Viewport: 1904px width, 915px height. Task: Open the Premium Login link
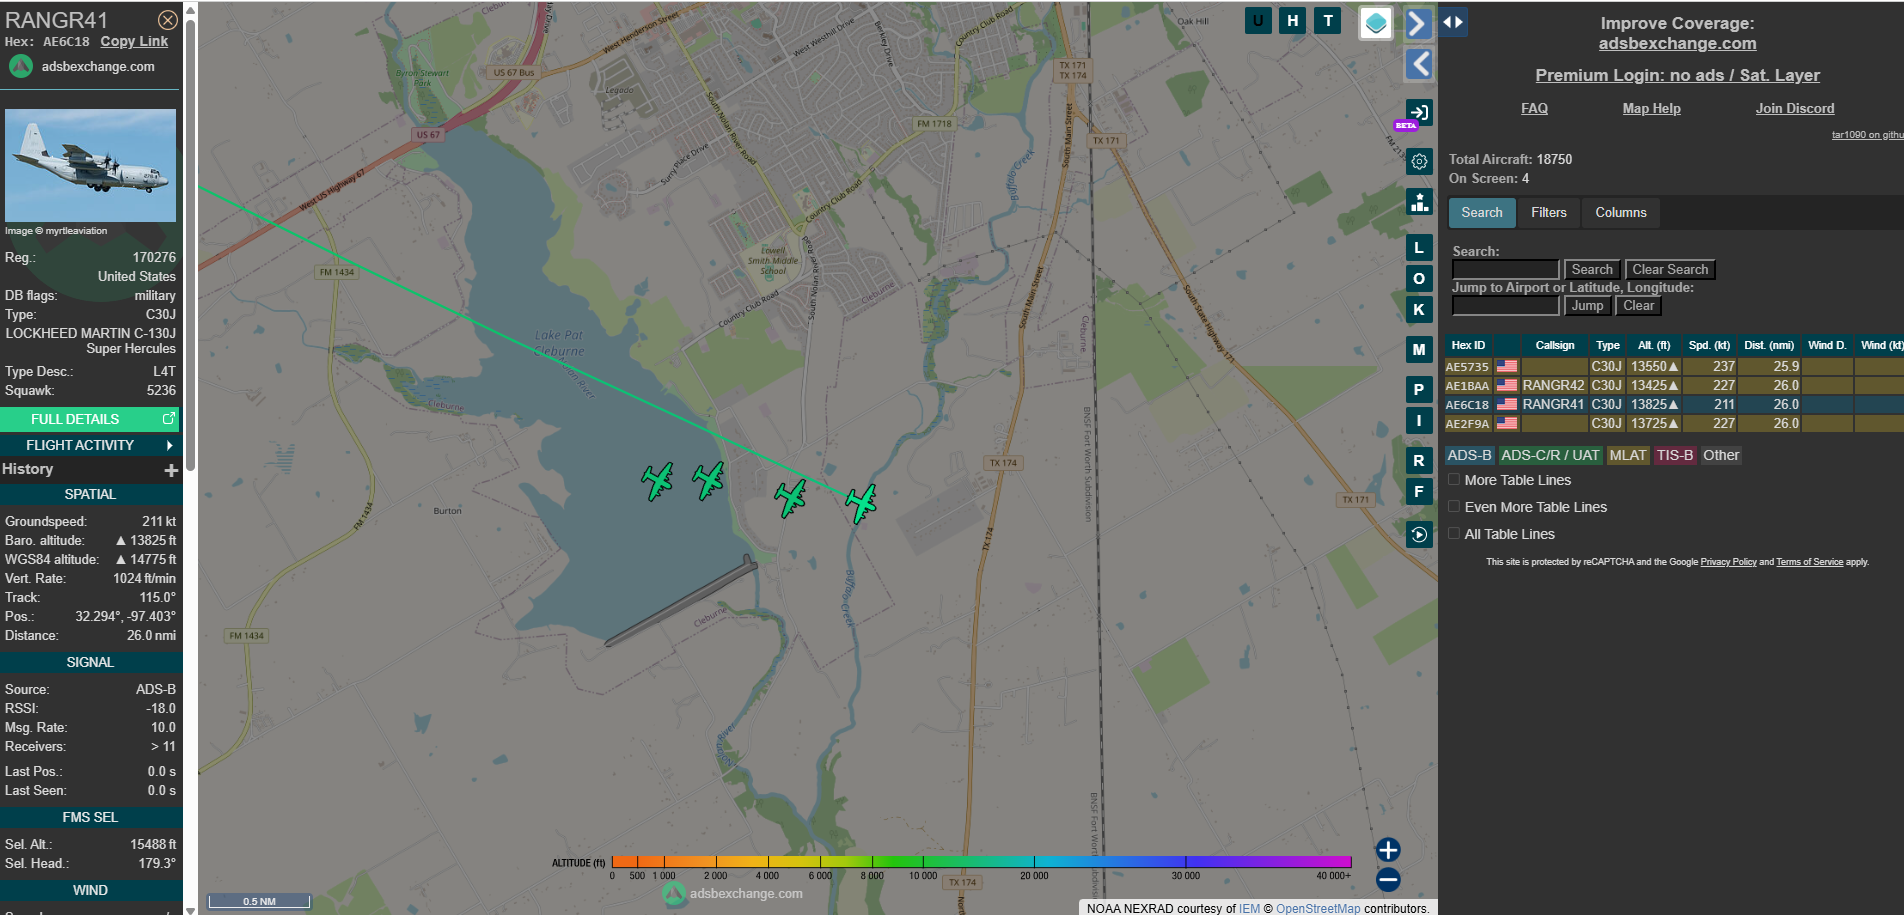click(1678, 76)
